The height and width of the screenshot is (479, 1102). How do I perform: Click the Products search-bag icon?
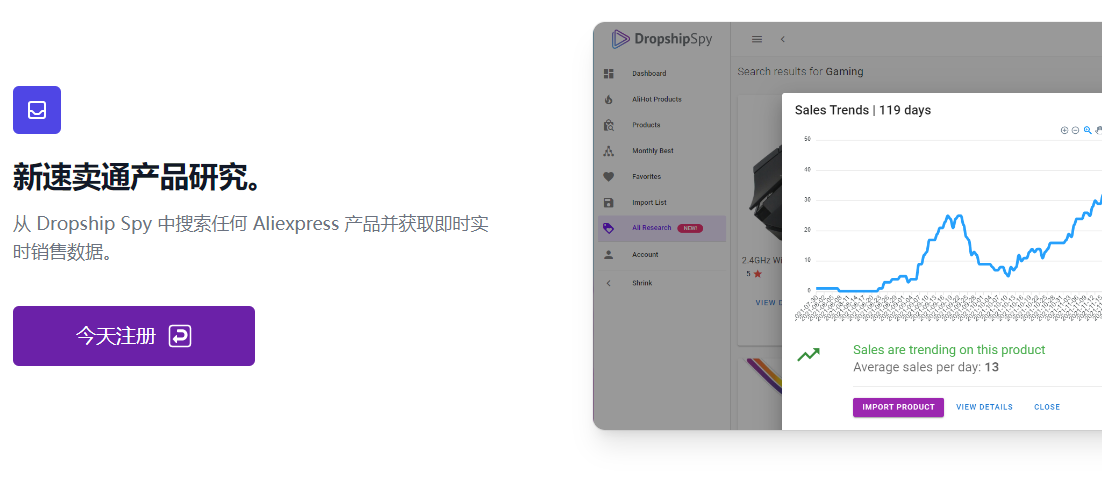[609, 125]
